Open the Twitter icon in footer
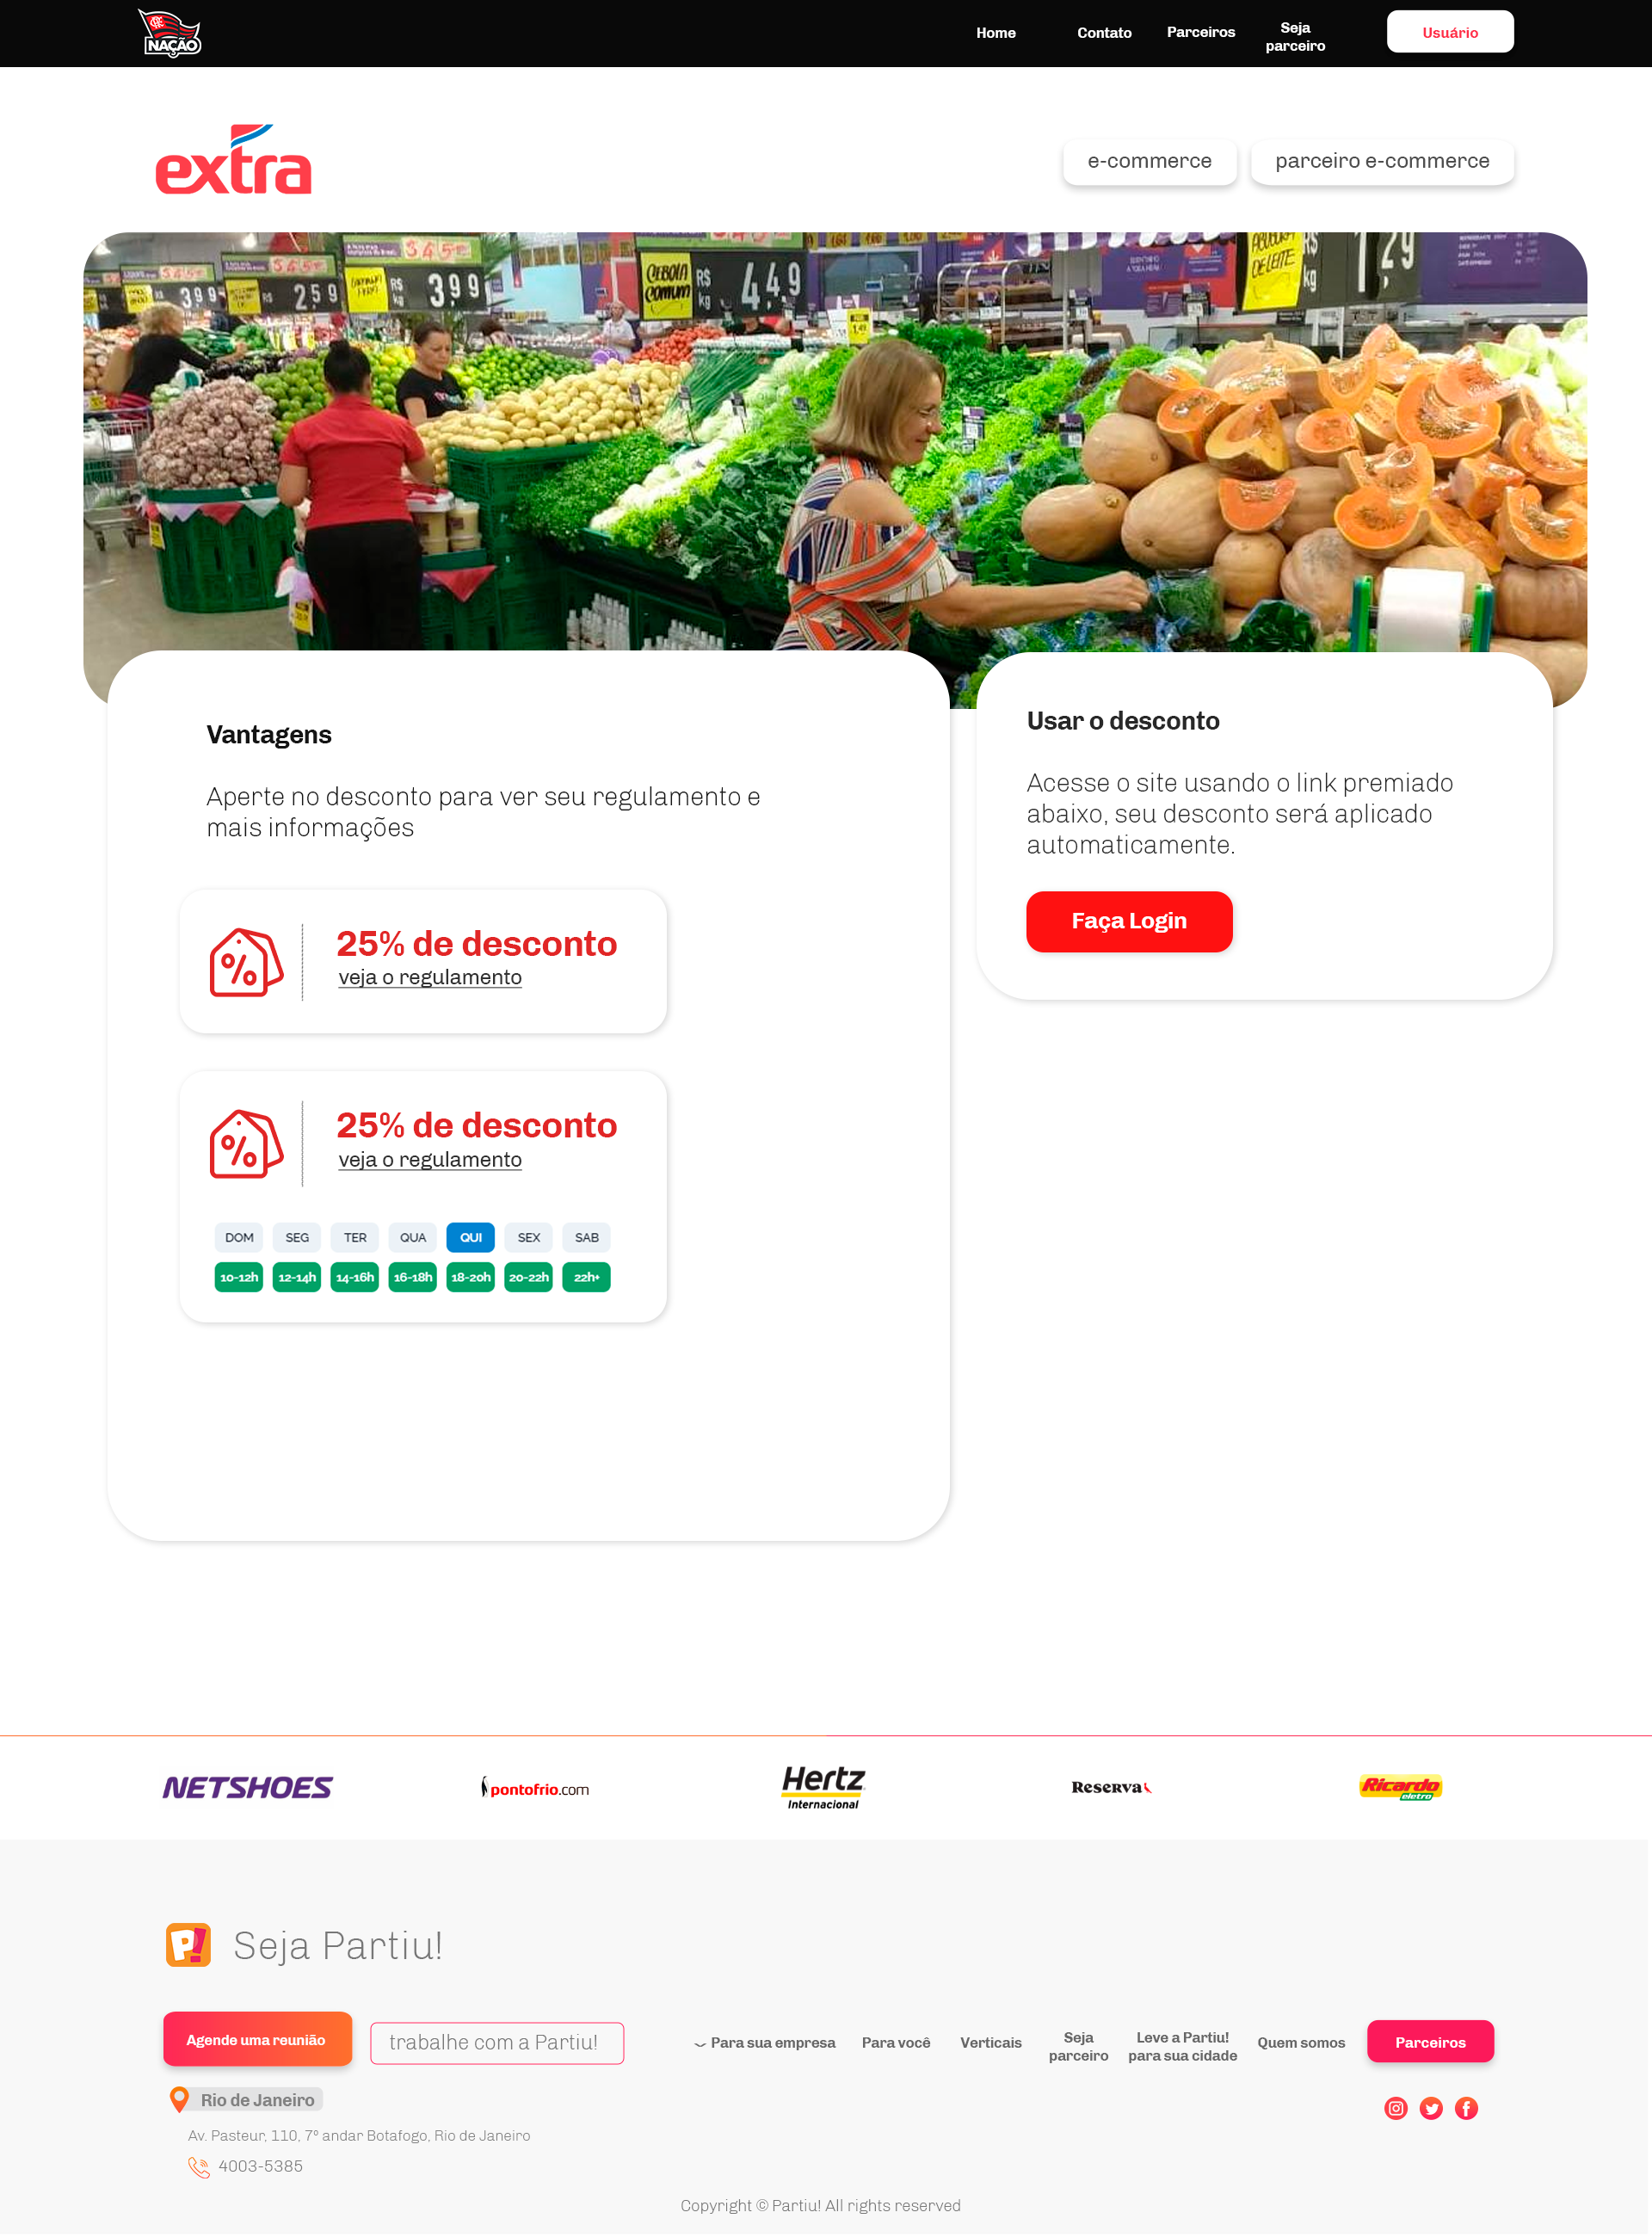This screenshot has width=1652, height=2237. [x=1430, y=2108]
